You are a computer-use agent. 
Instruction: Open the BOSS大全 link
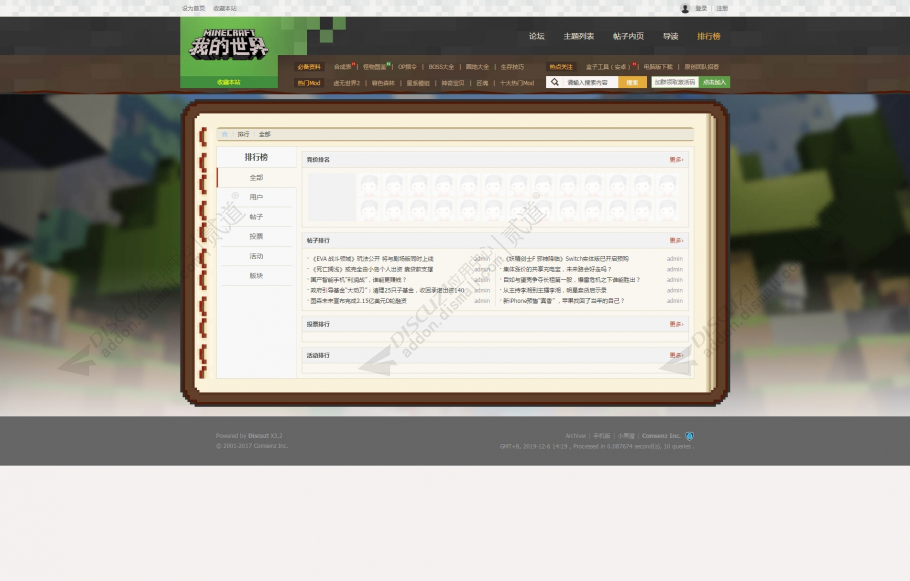(441, 67)
